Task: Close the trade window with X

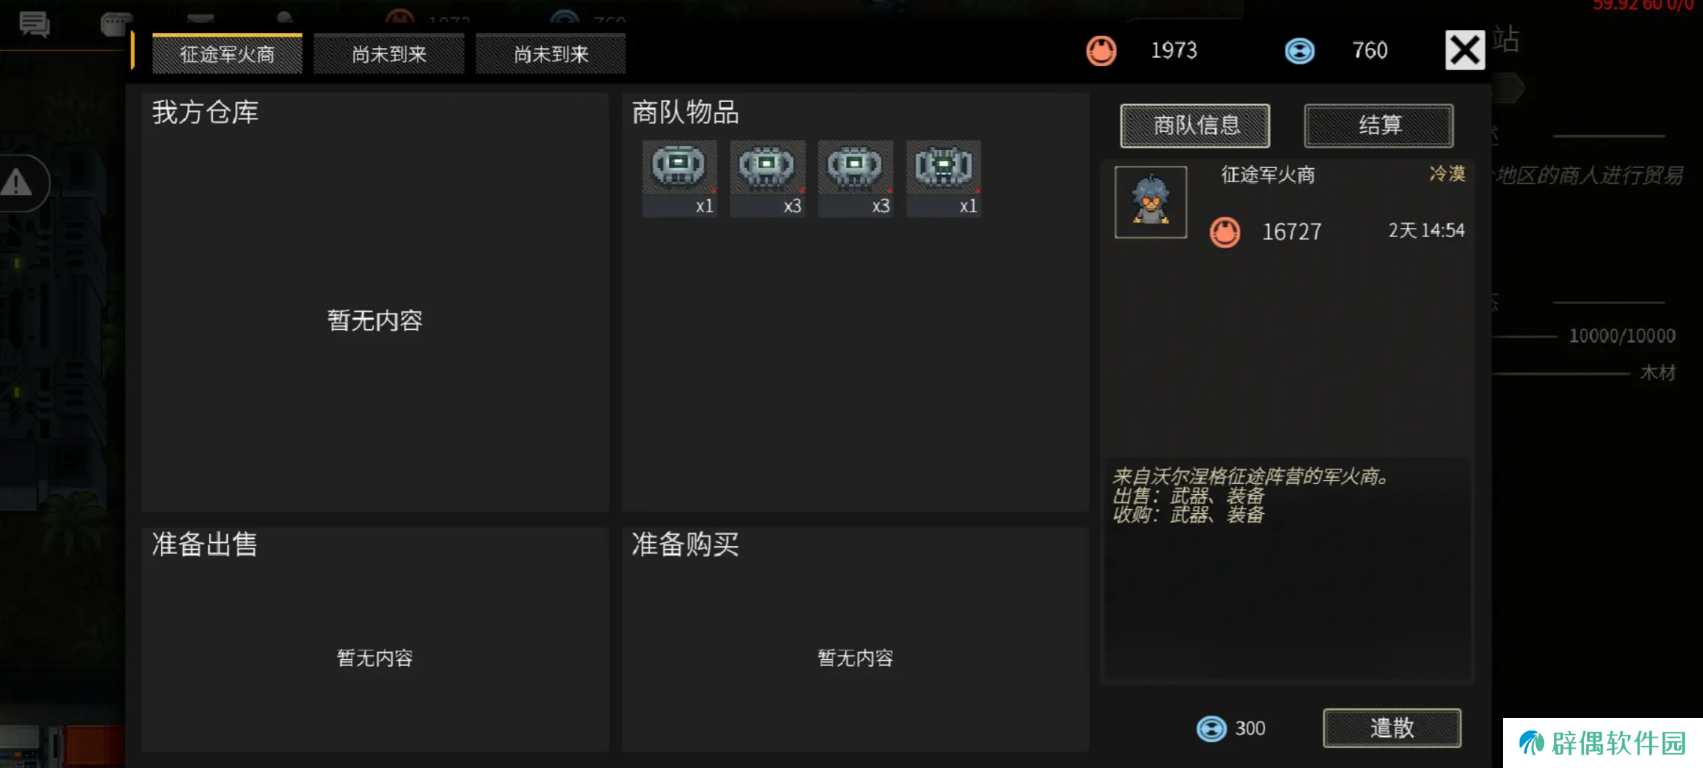Action: click(1465, 49)
